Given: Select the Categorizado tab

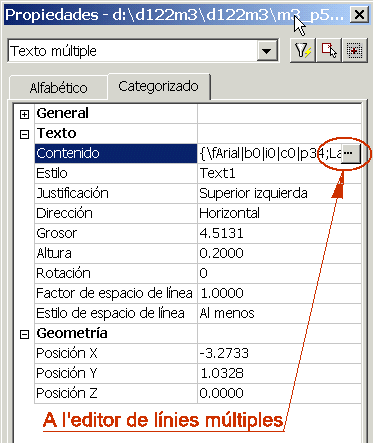Looking at the screenshot, I should coord(159,86).
